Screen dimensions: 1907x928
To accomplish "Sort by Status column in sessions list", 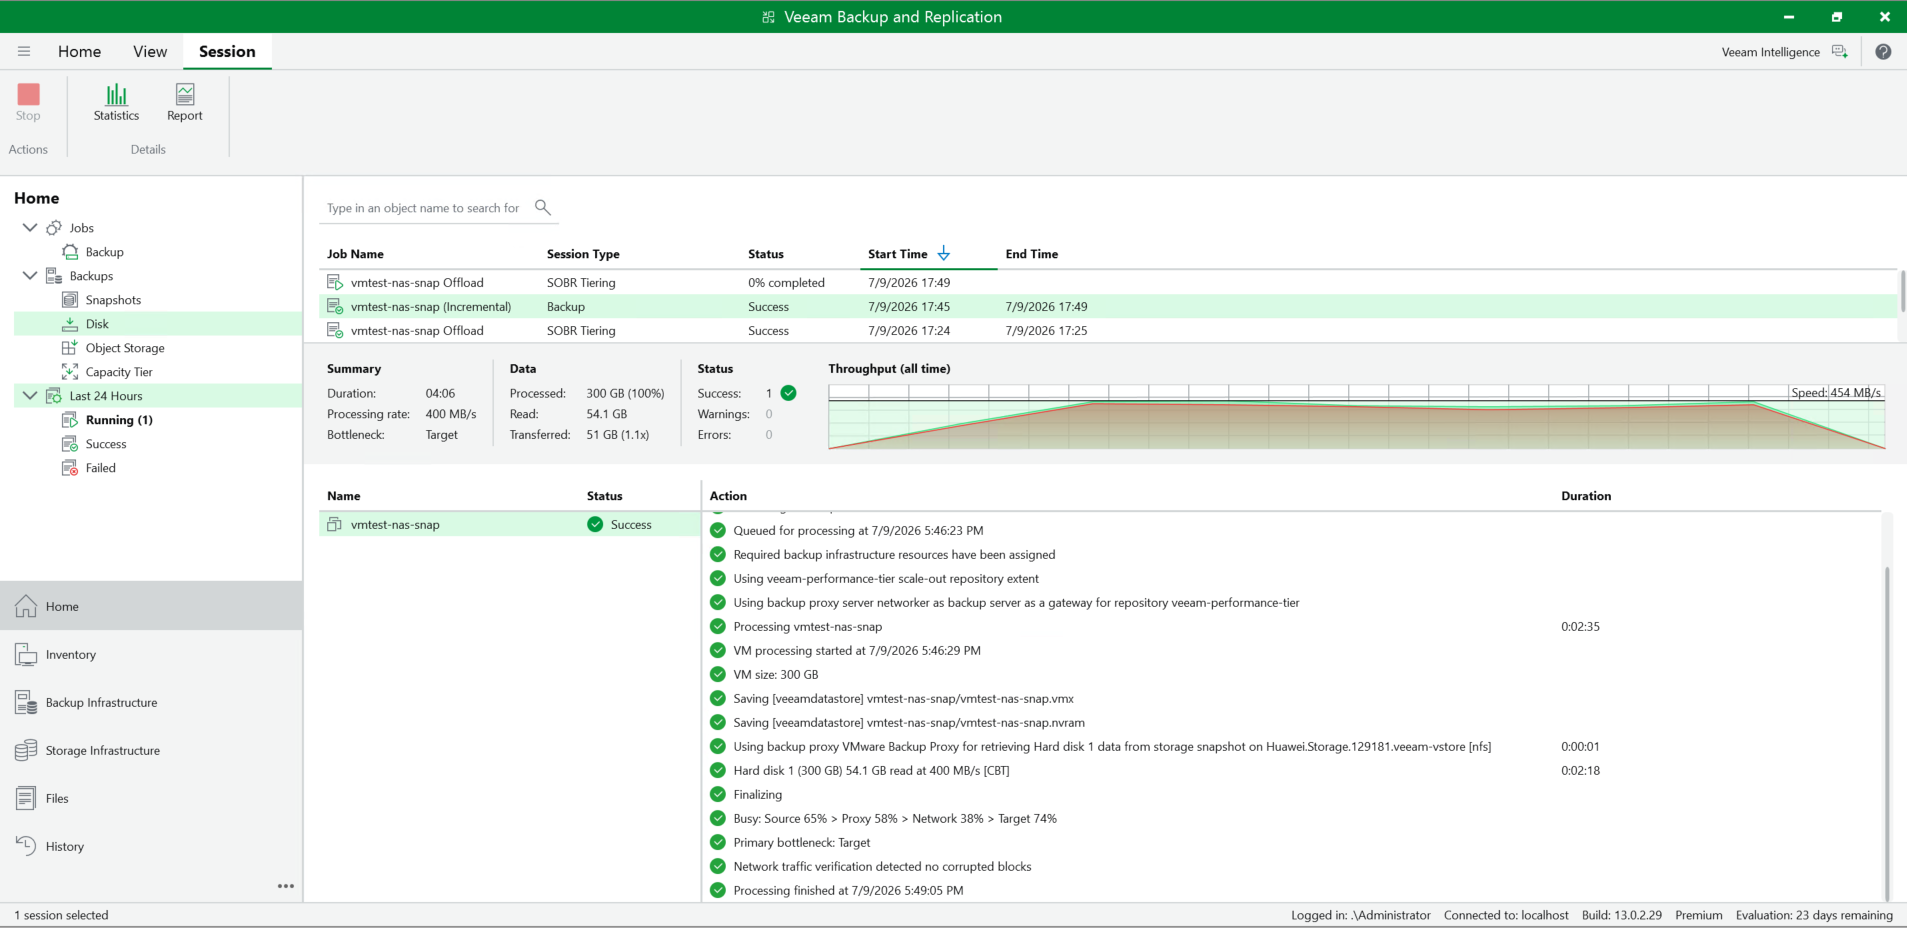I will pyautogui.click(x=766, y=254).
